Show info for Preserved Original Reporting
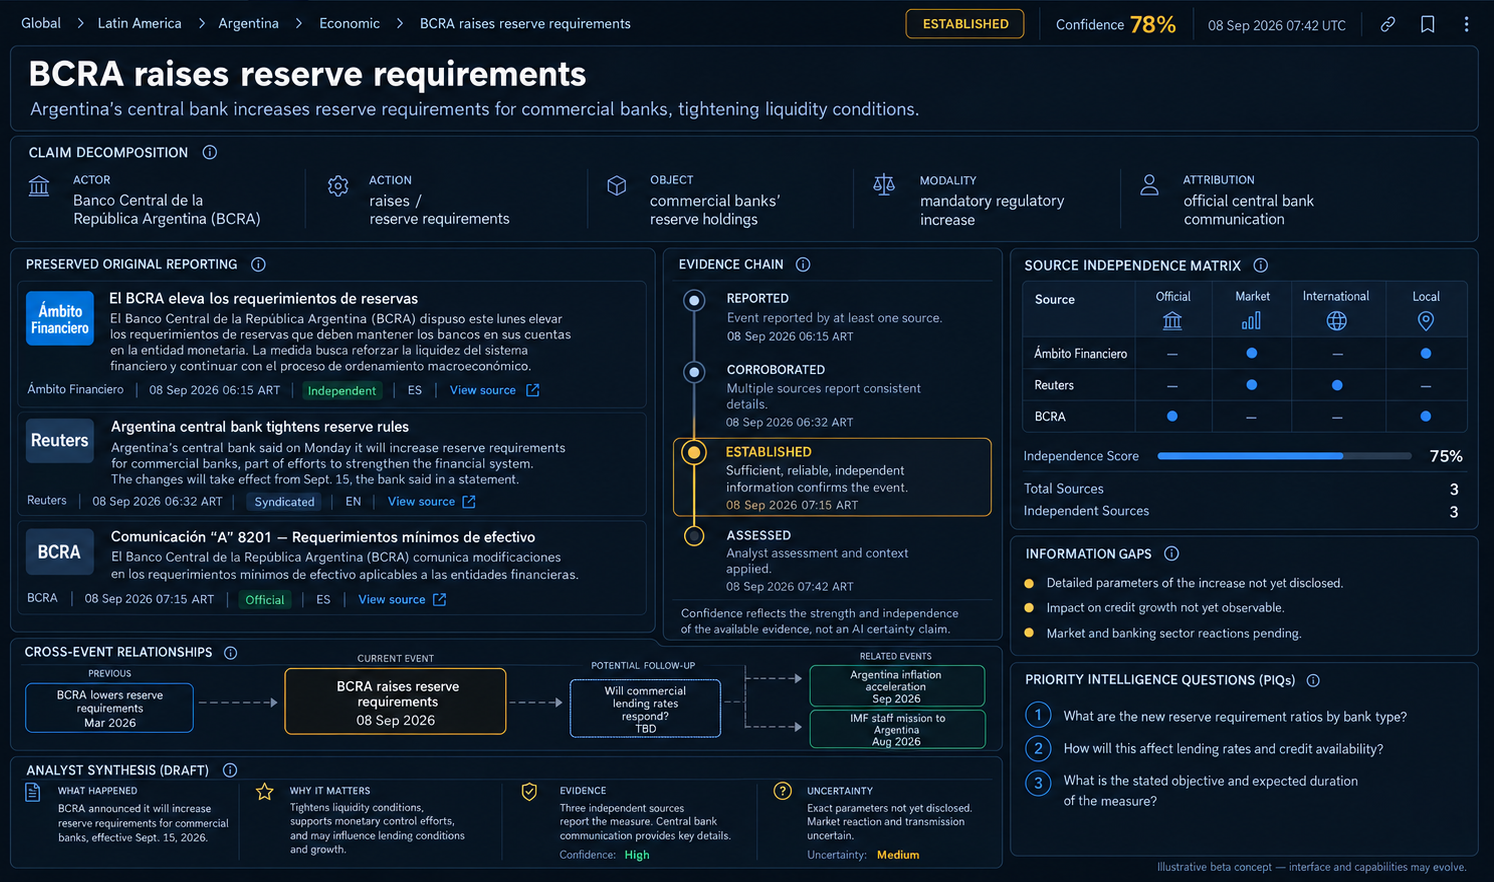 258,265
